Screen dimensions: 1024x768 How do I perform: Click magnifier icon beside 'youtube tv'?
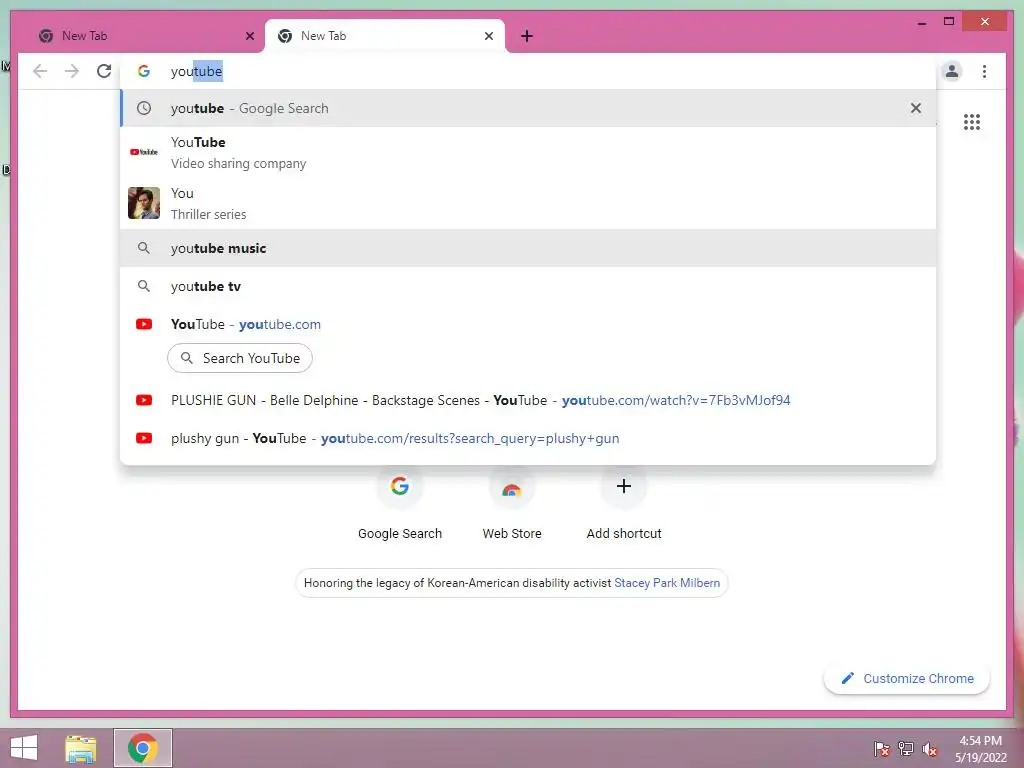[144, 286]
